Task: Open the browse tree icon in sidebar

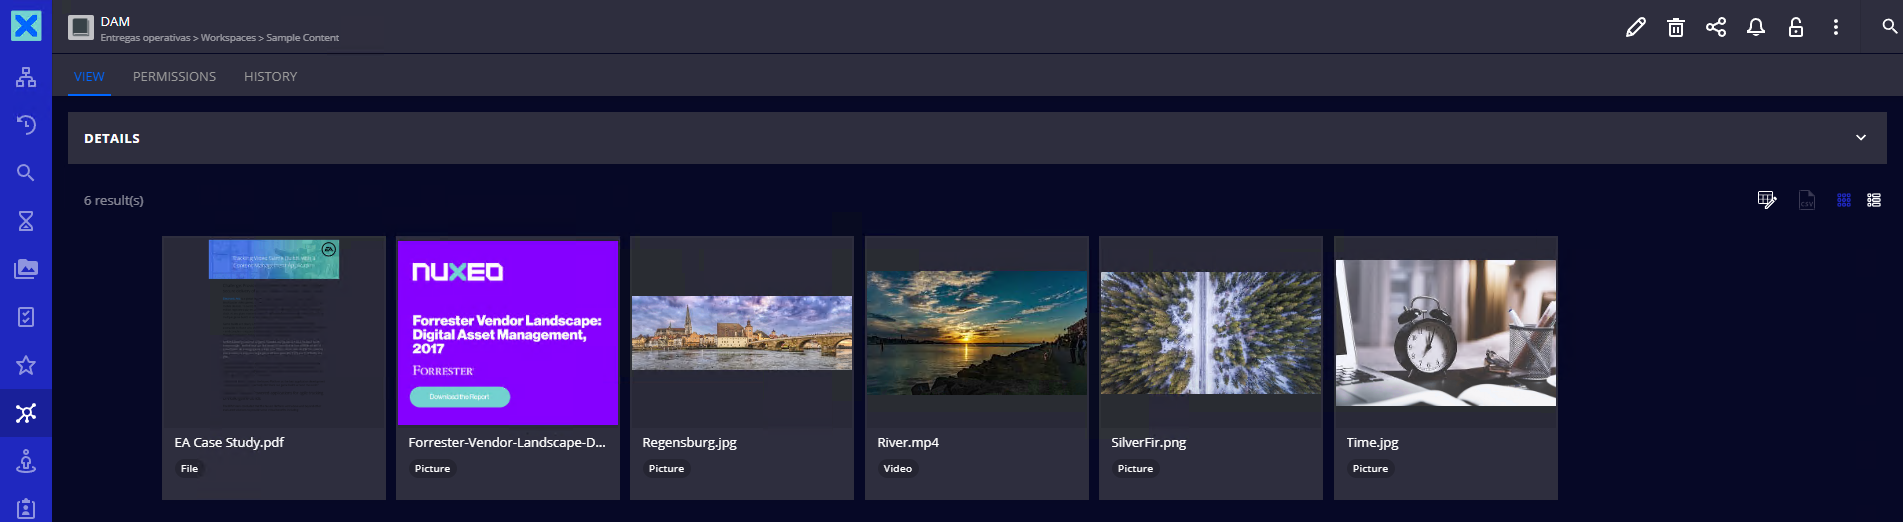Action: point(26,77)
